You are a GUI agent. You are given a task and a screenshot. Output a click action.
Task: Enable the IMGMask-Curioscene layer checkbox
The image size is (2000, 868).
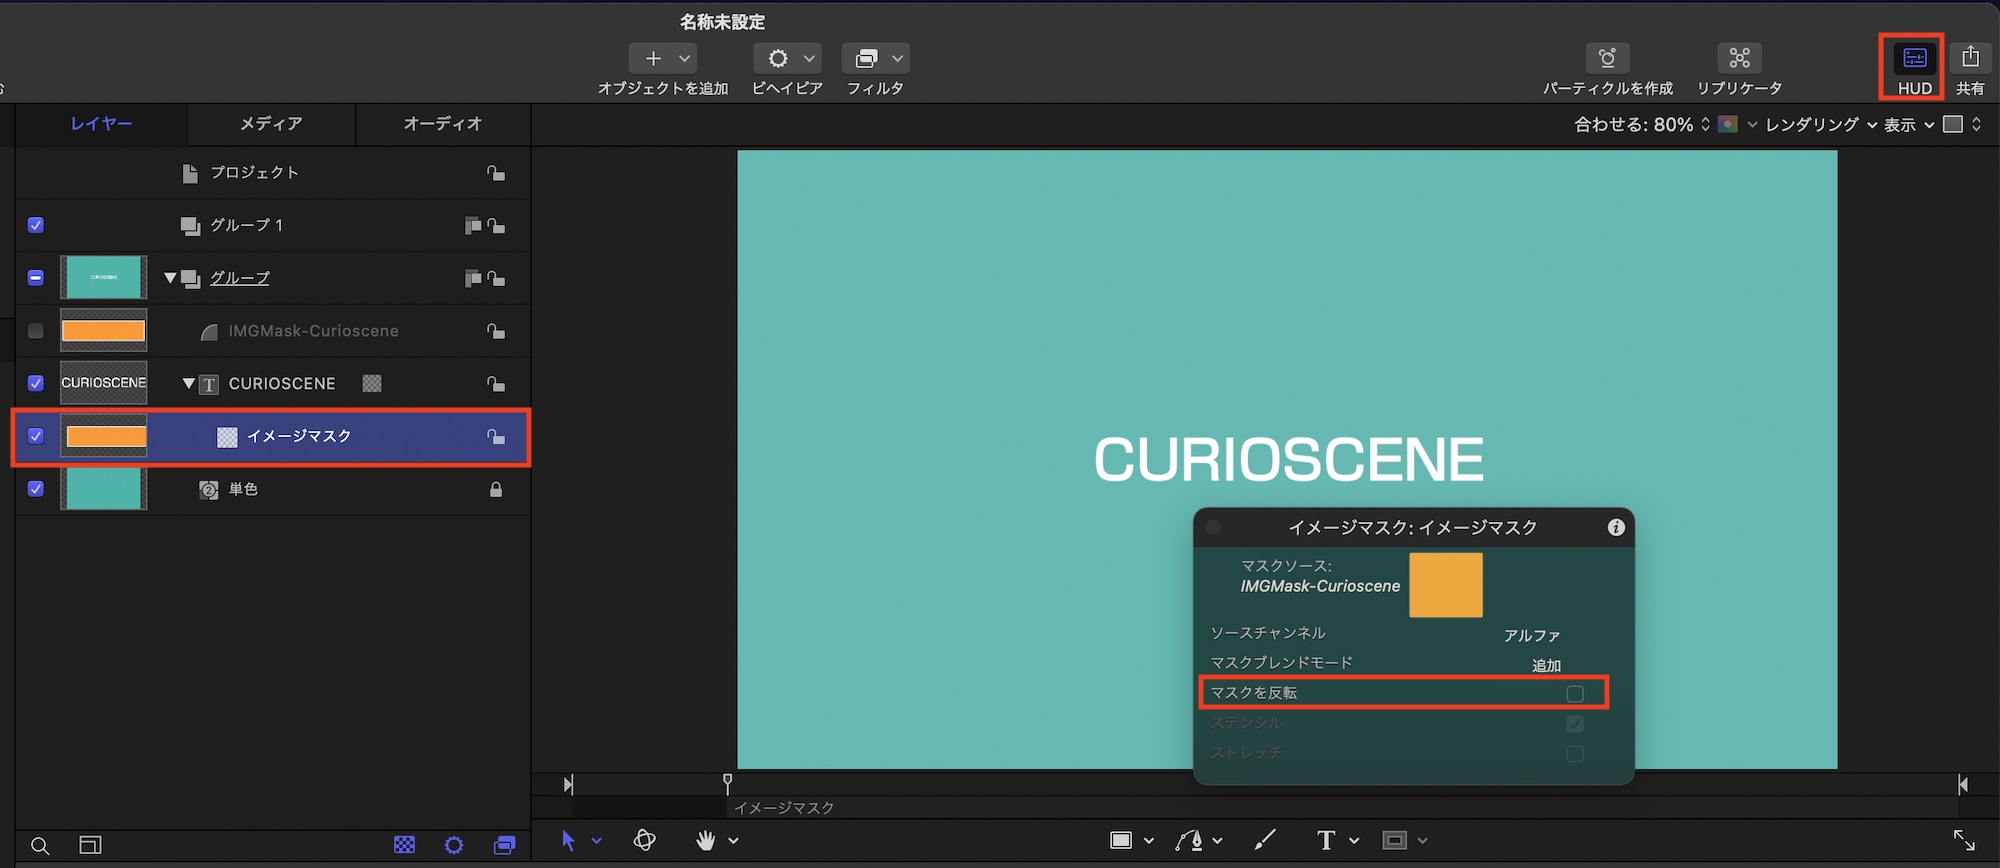(x=36, y=331)
